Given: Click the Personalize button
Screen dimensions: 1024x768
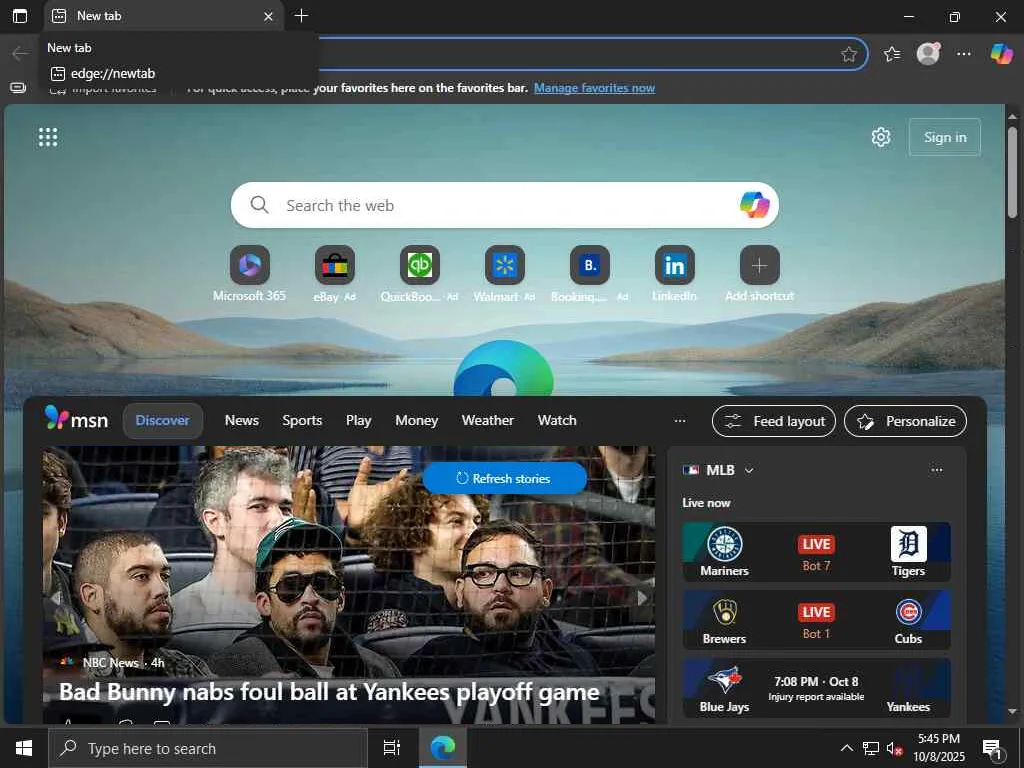Looking at the screenshot, I should coord(905,421).
